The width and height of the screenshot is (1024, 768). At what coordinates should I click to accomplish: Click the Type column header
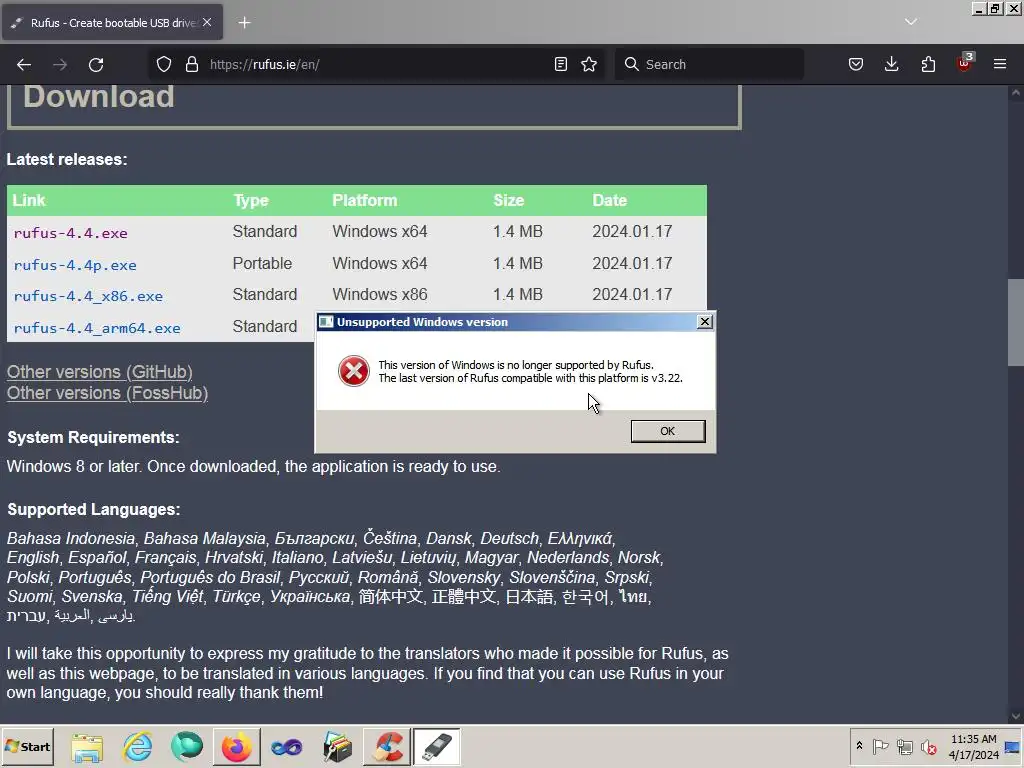click(251, 200)
